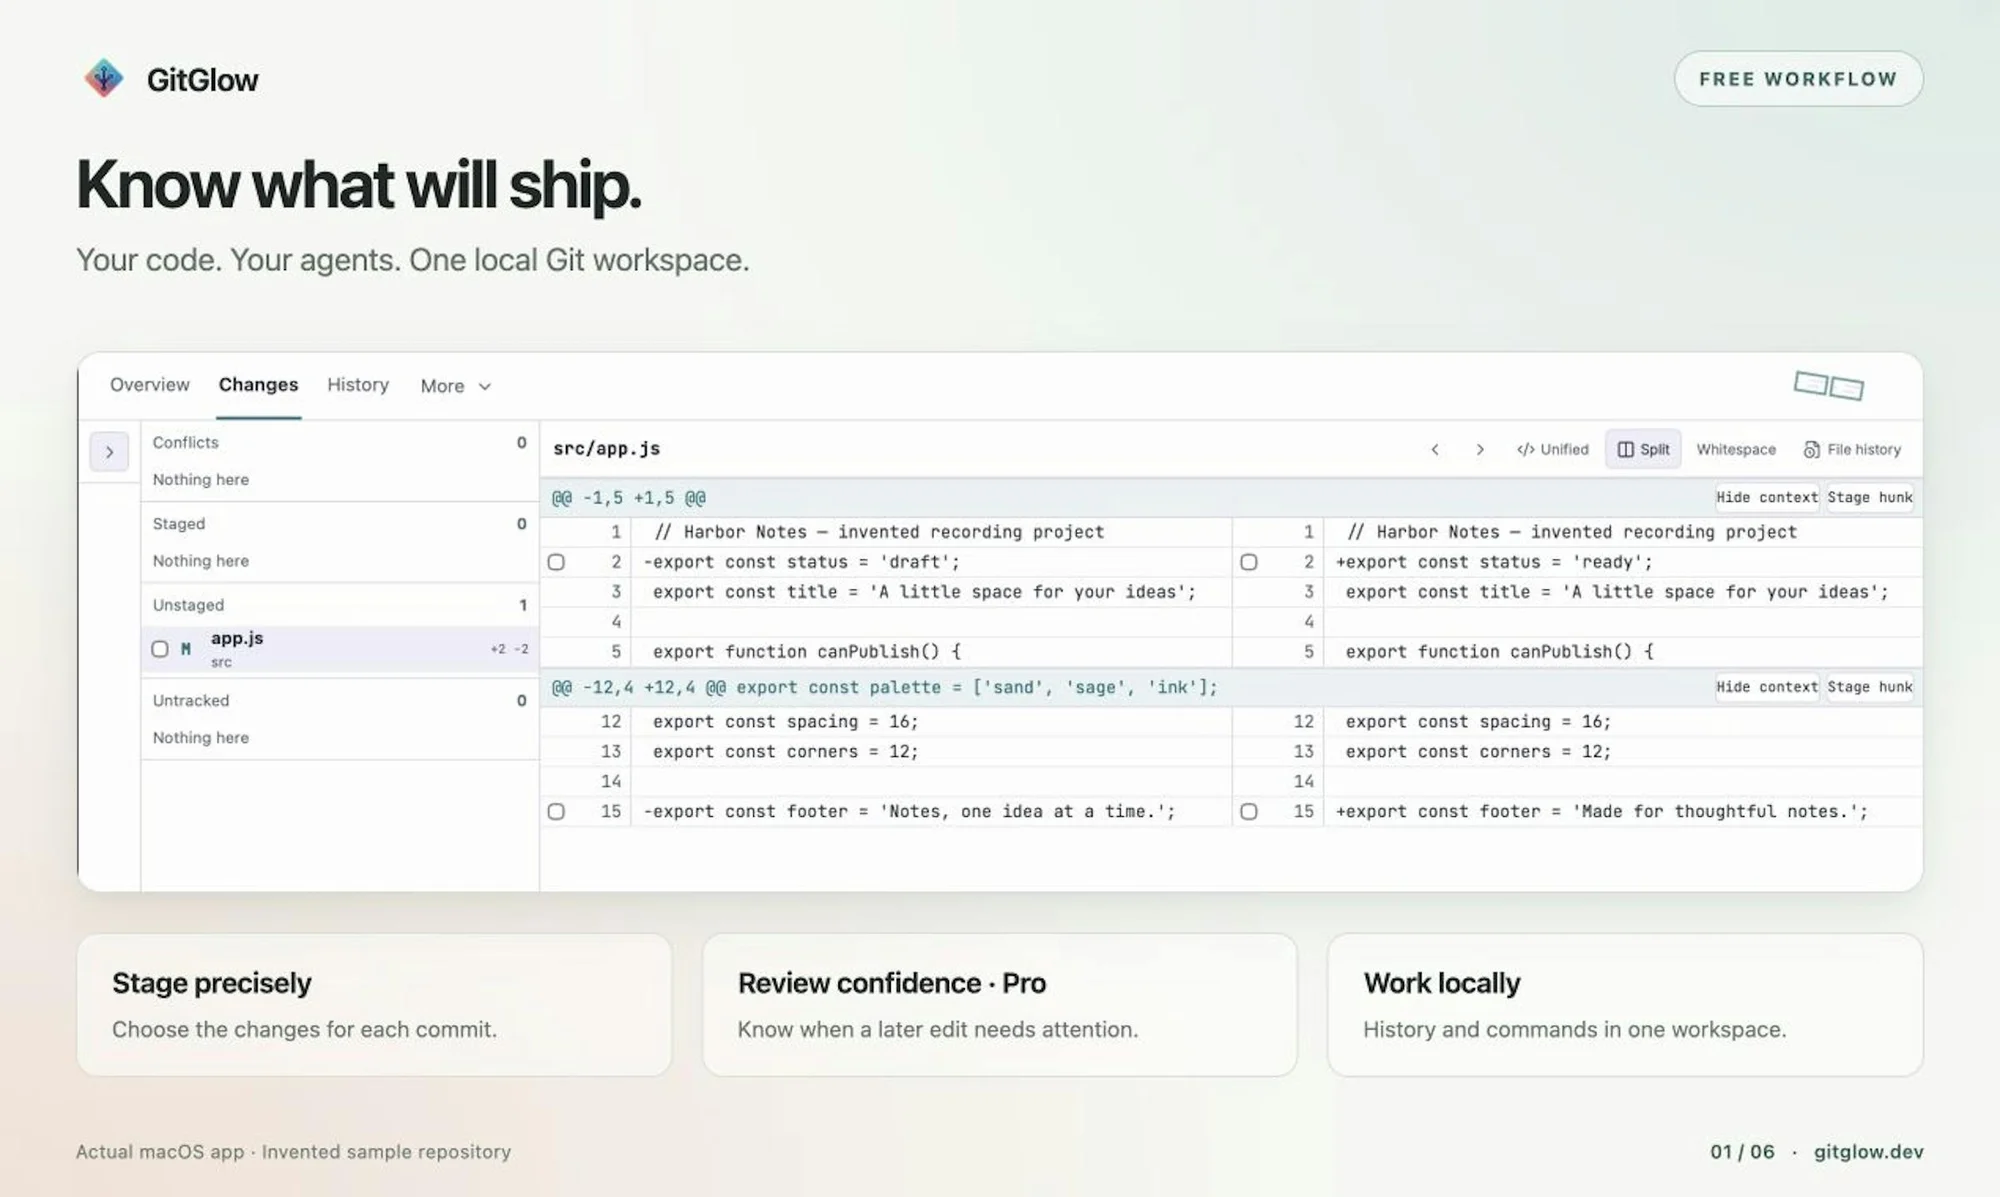
Task: Open File history for src/app.js
Action: (1853, 450)
